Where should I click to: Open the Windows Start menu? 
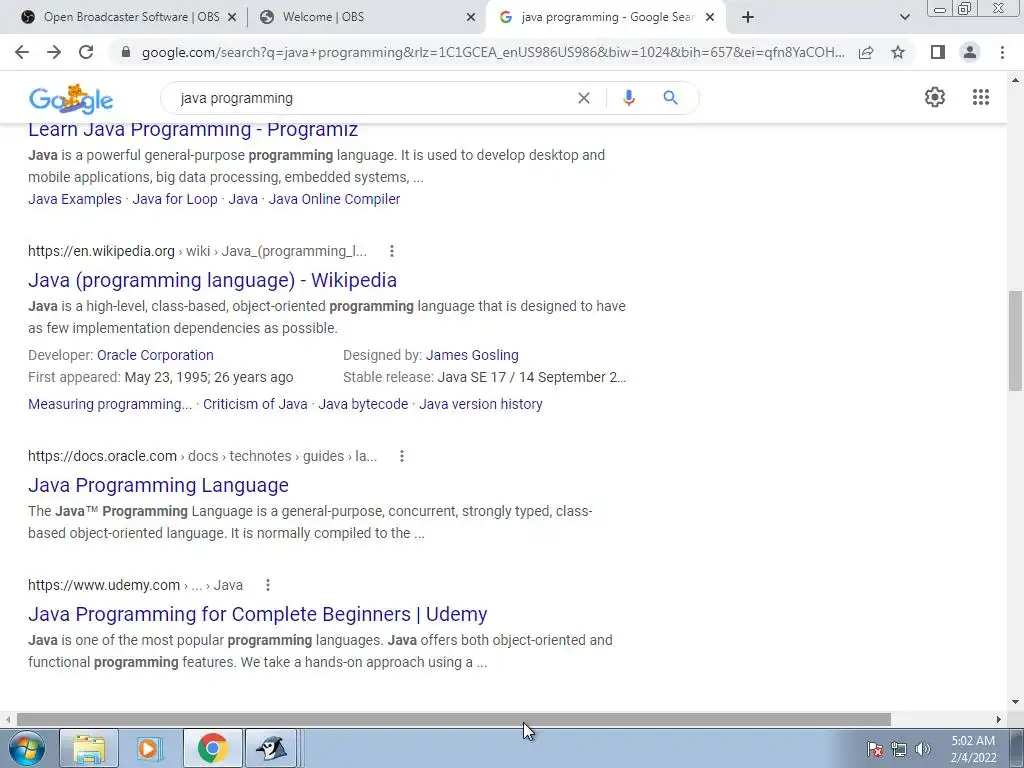pyautogui.click(x=27, y=748)
